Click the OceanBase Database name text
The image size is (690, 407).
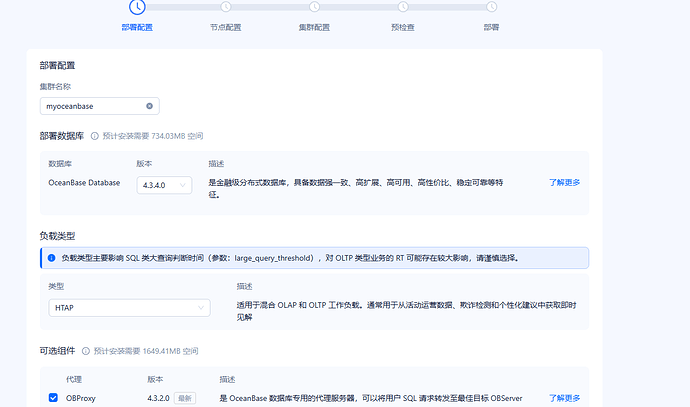[84, 183]
